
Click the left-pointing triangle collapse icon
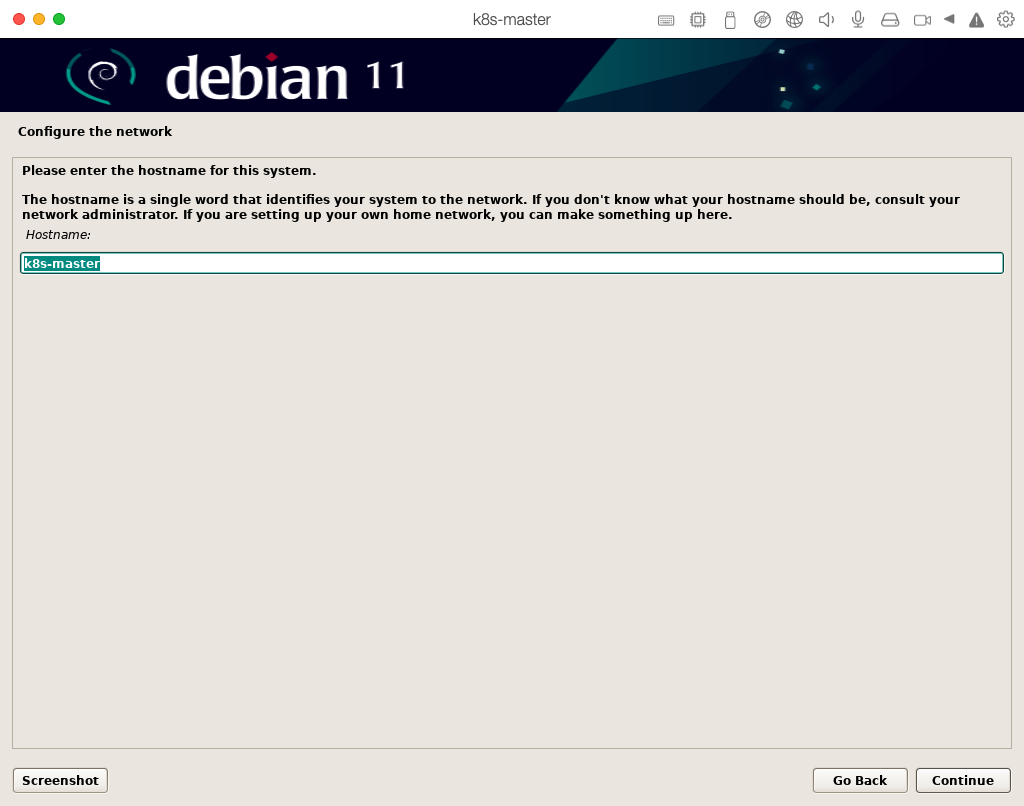tap(949, 19)
